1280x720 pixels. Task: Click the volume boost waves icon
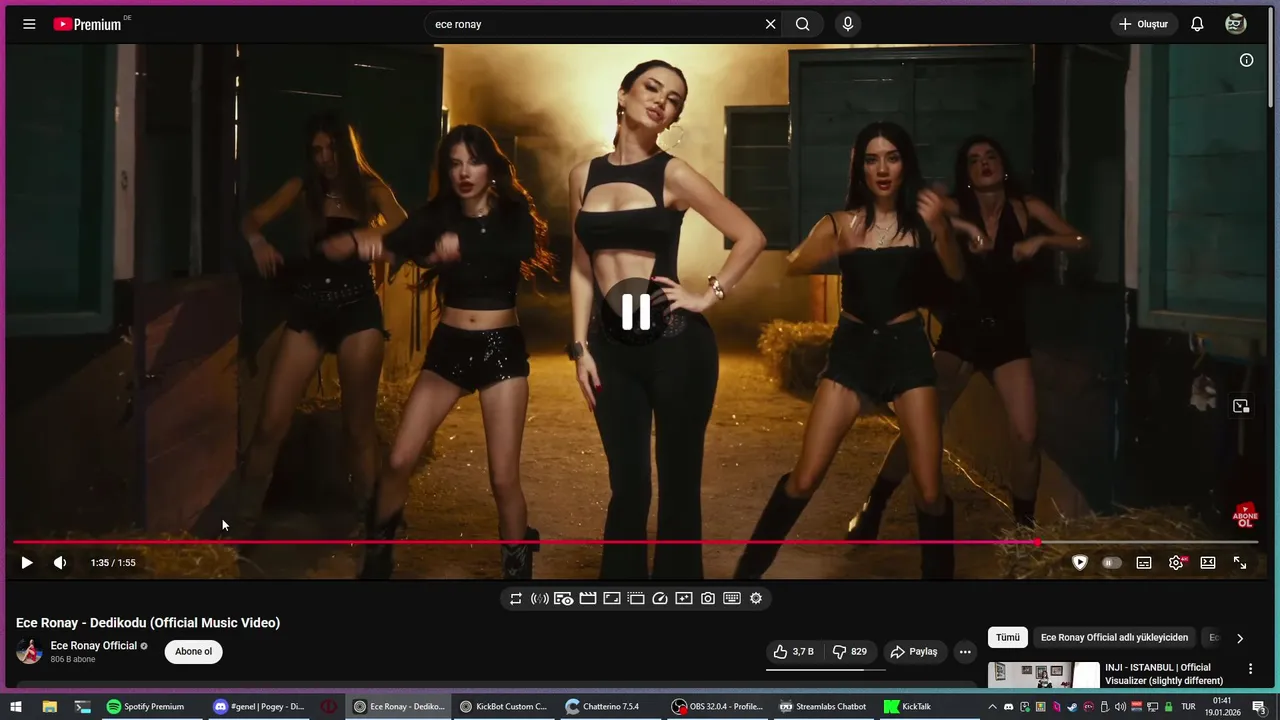540,598
